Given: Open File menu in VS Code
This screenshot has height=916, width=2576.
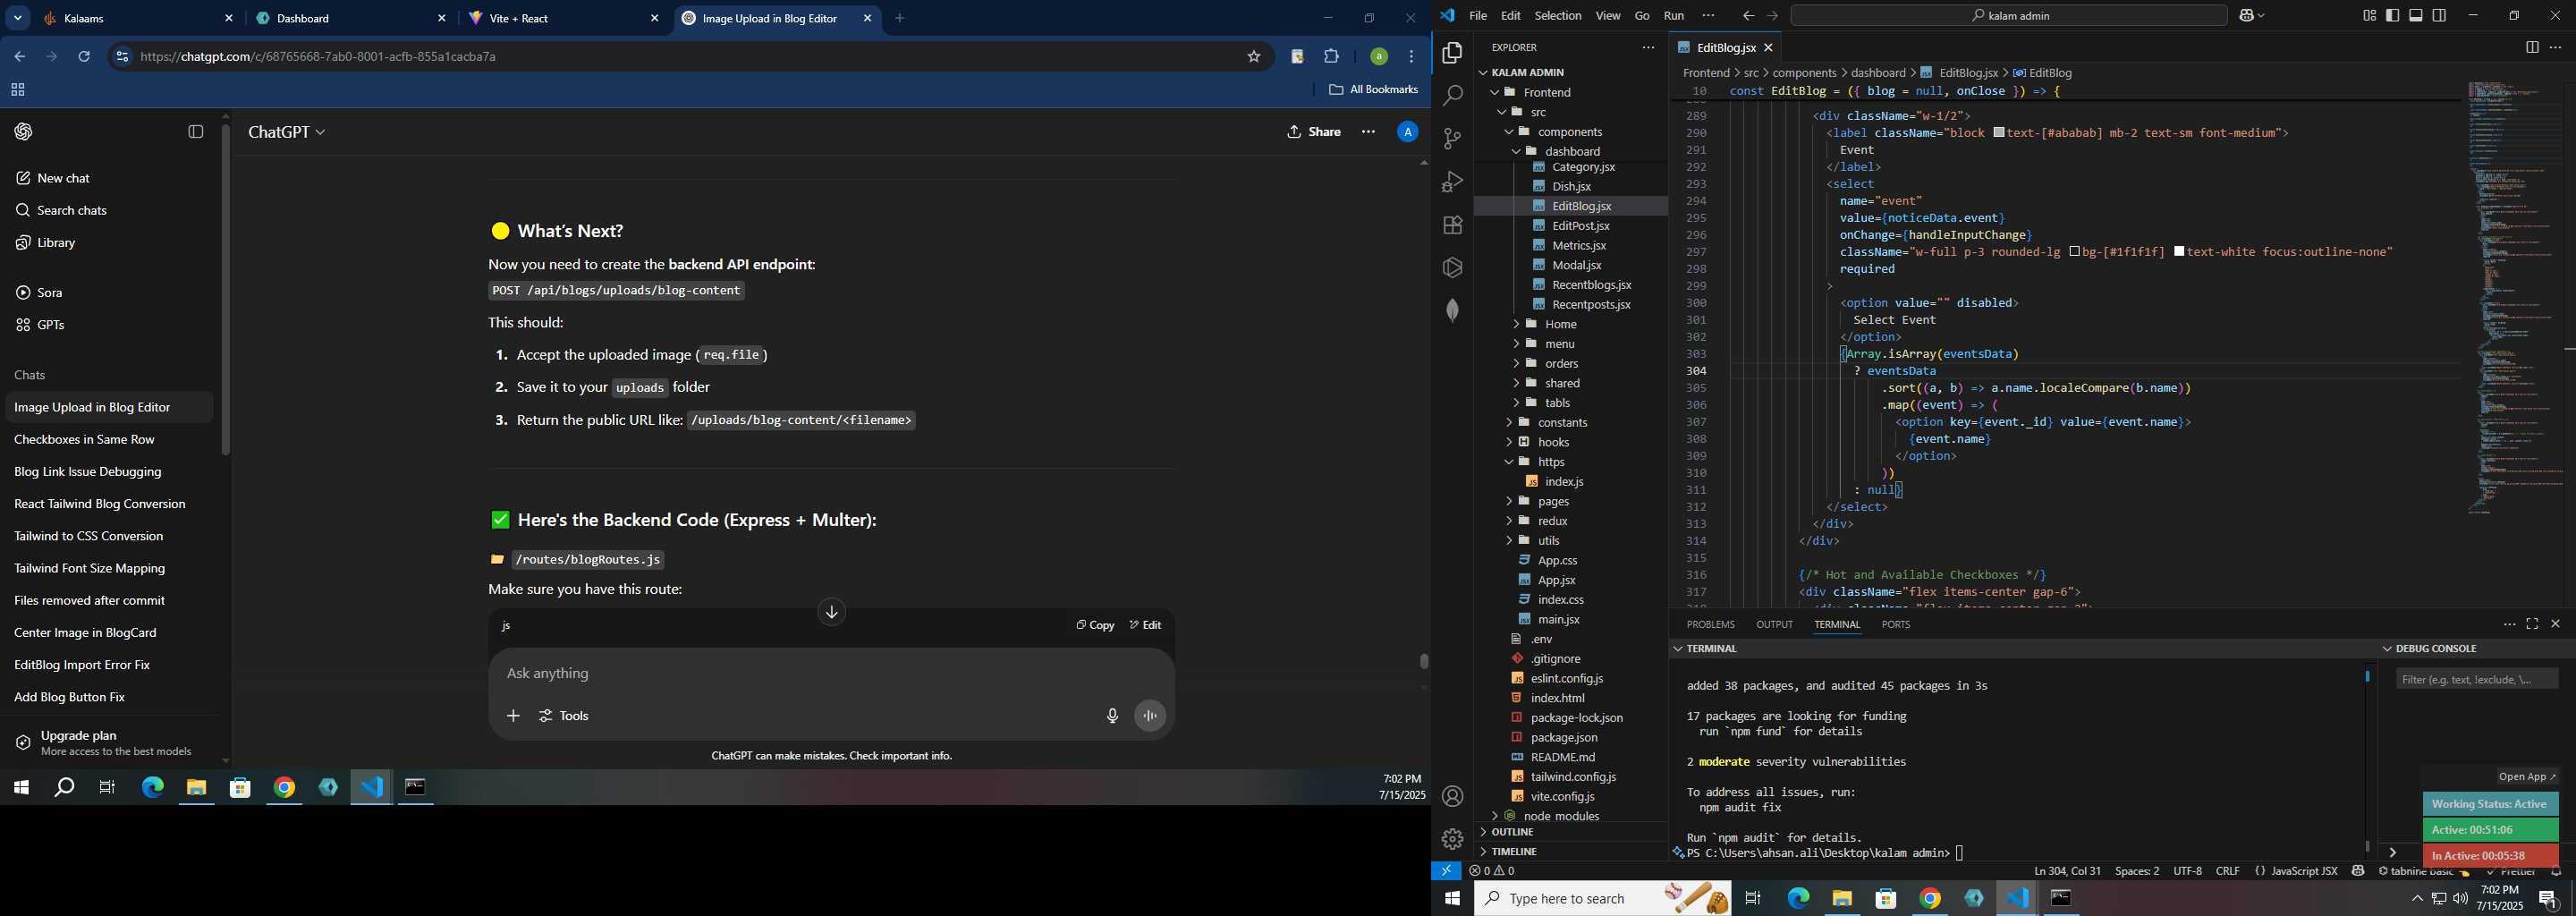Looking at the screenshot, I should (1477, 16).
